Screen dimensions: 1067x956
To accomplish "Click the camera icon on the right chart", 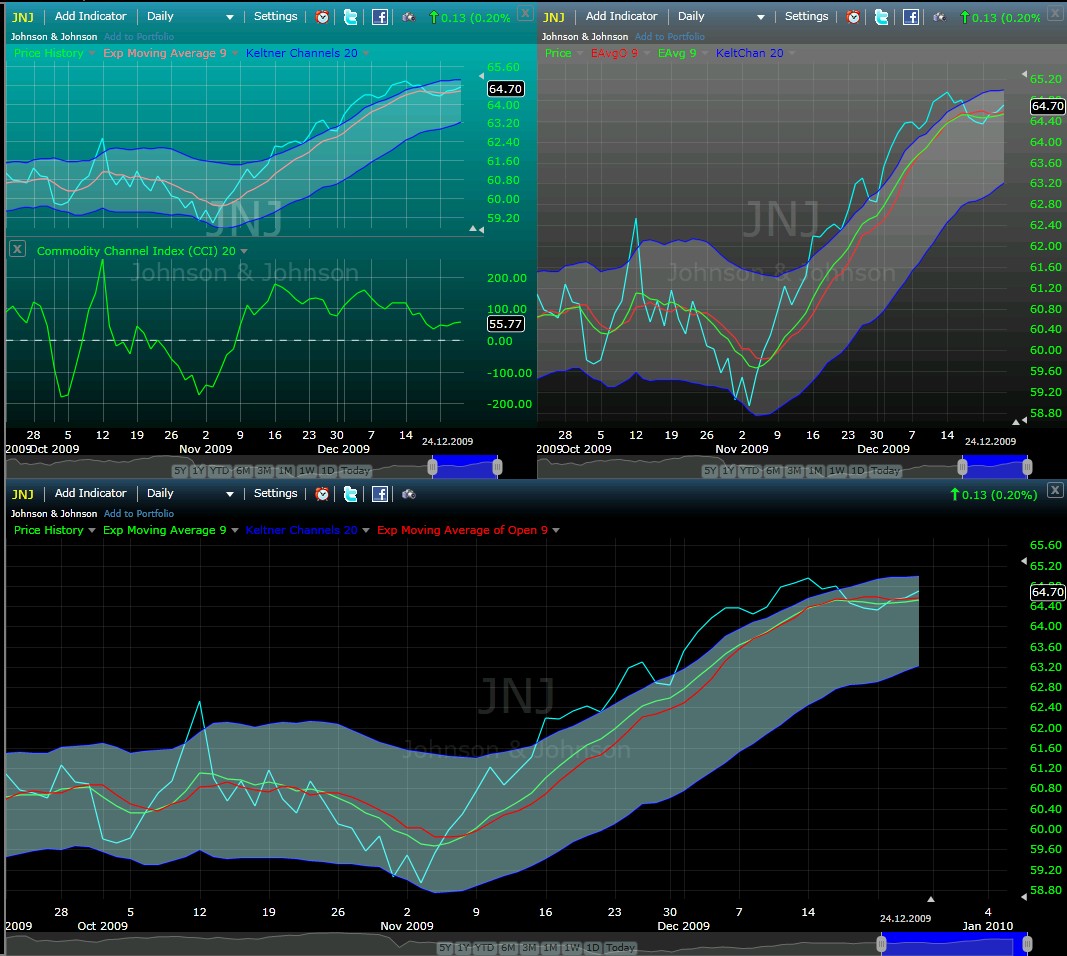I will pos(938,17).
